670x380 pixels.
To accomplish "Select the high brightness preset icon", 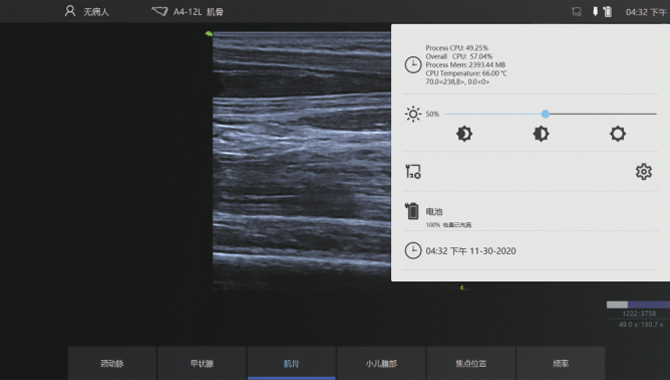I will (x=618, y=134).
